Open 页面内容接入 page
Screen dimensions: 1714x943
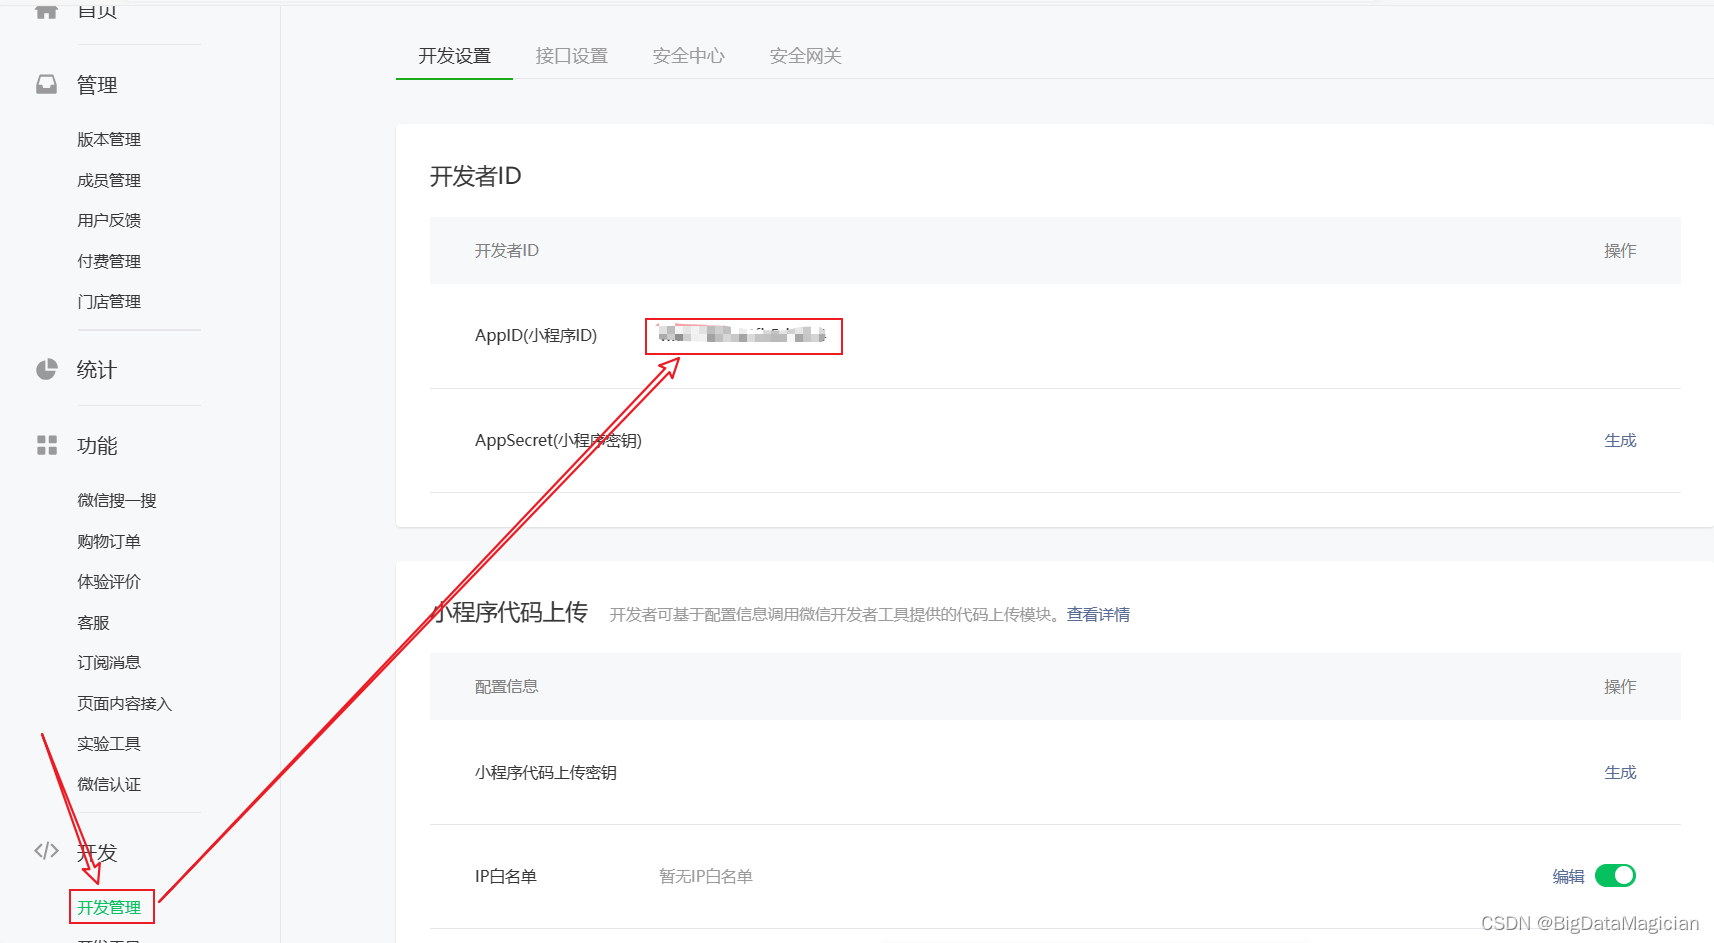pos(125,703)
